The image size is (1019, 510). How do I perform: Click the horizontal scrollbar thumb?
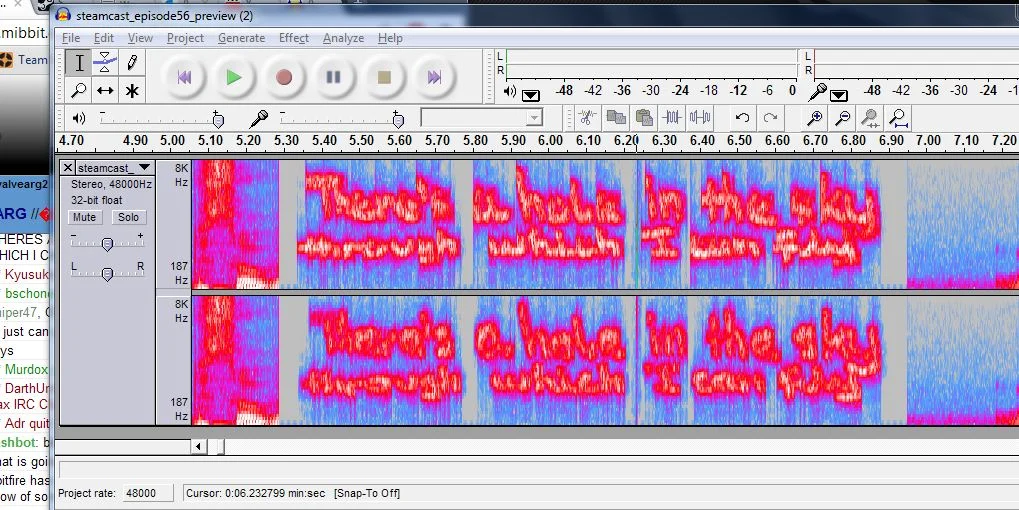[220, 446]
